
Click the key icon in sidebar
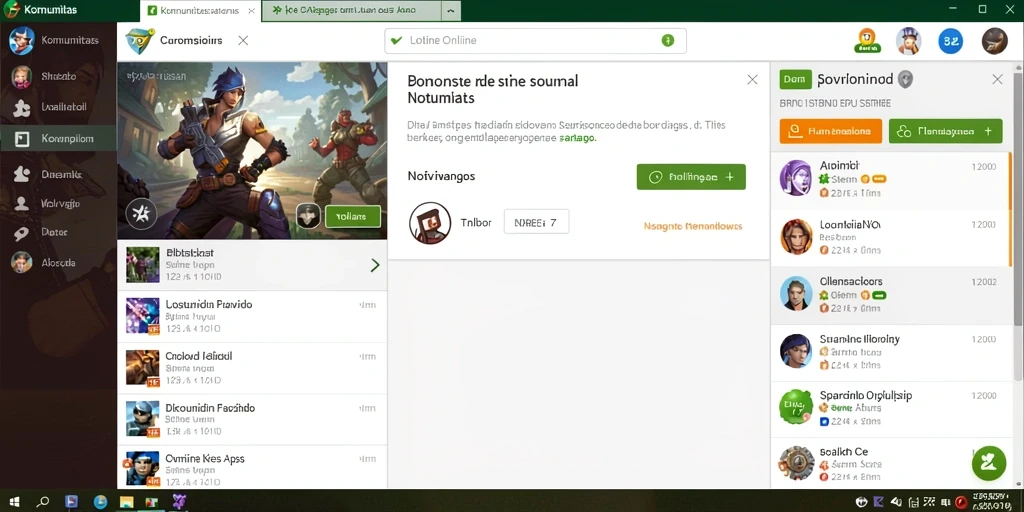click(22, 232)
